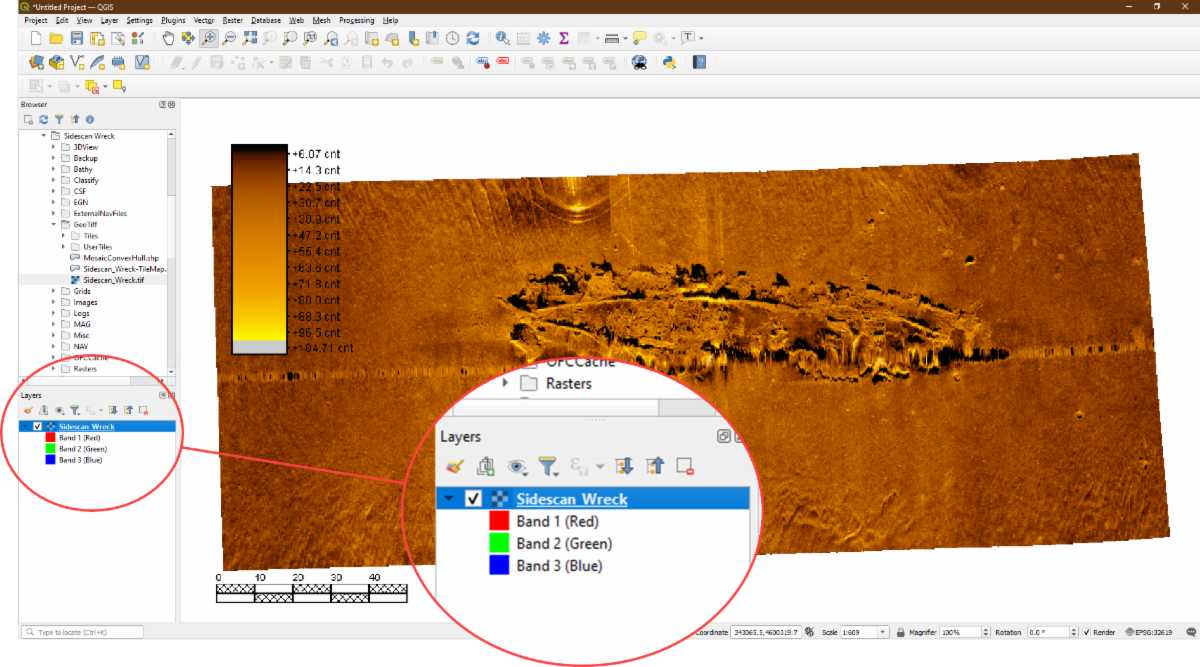Click the Filter Browser funnel icon
Screen dimensions: 1200x667
pos(59,119)
